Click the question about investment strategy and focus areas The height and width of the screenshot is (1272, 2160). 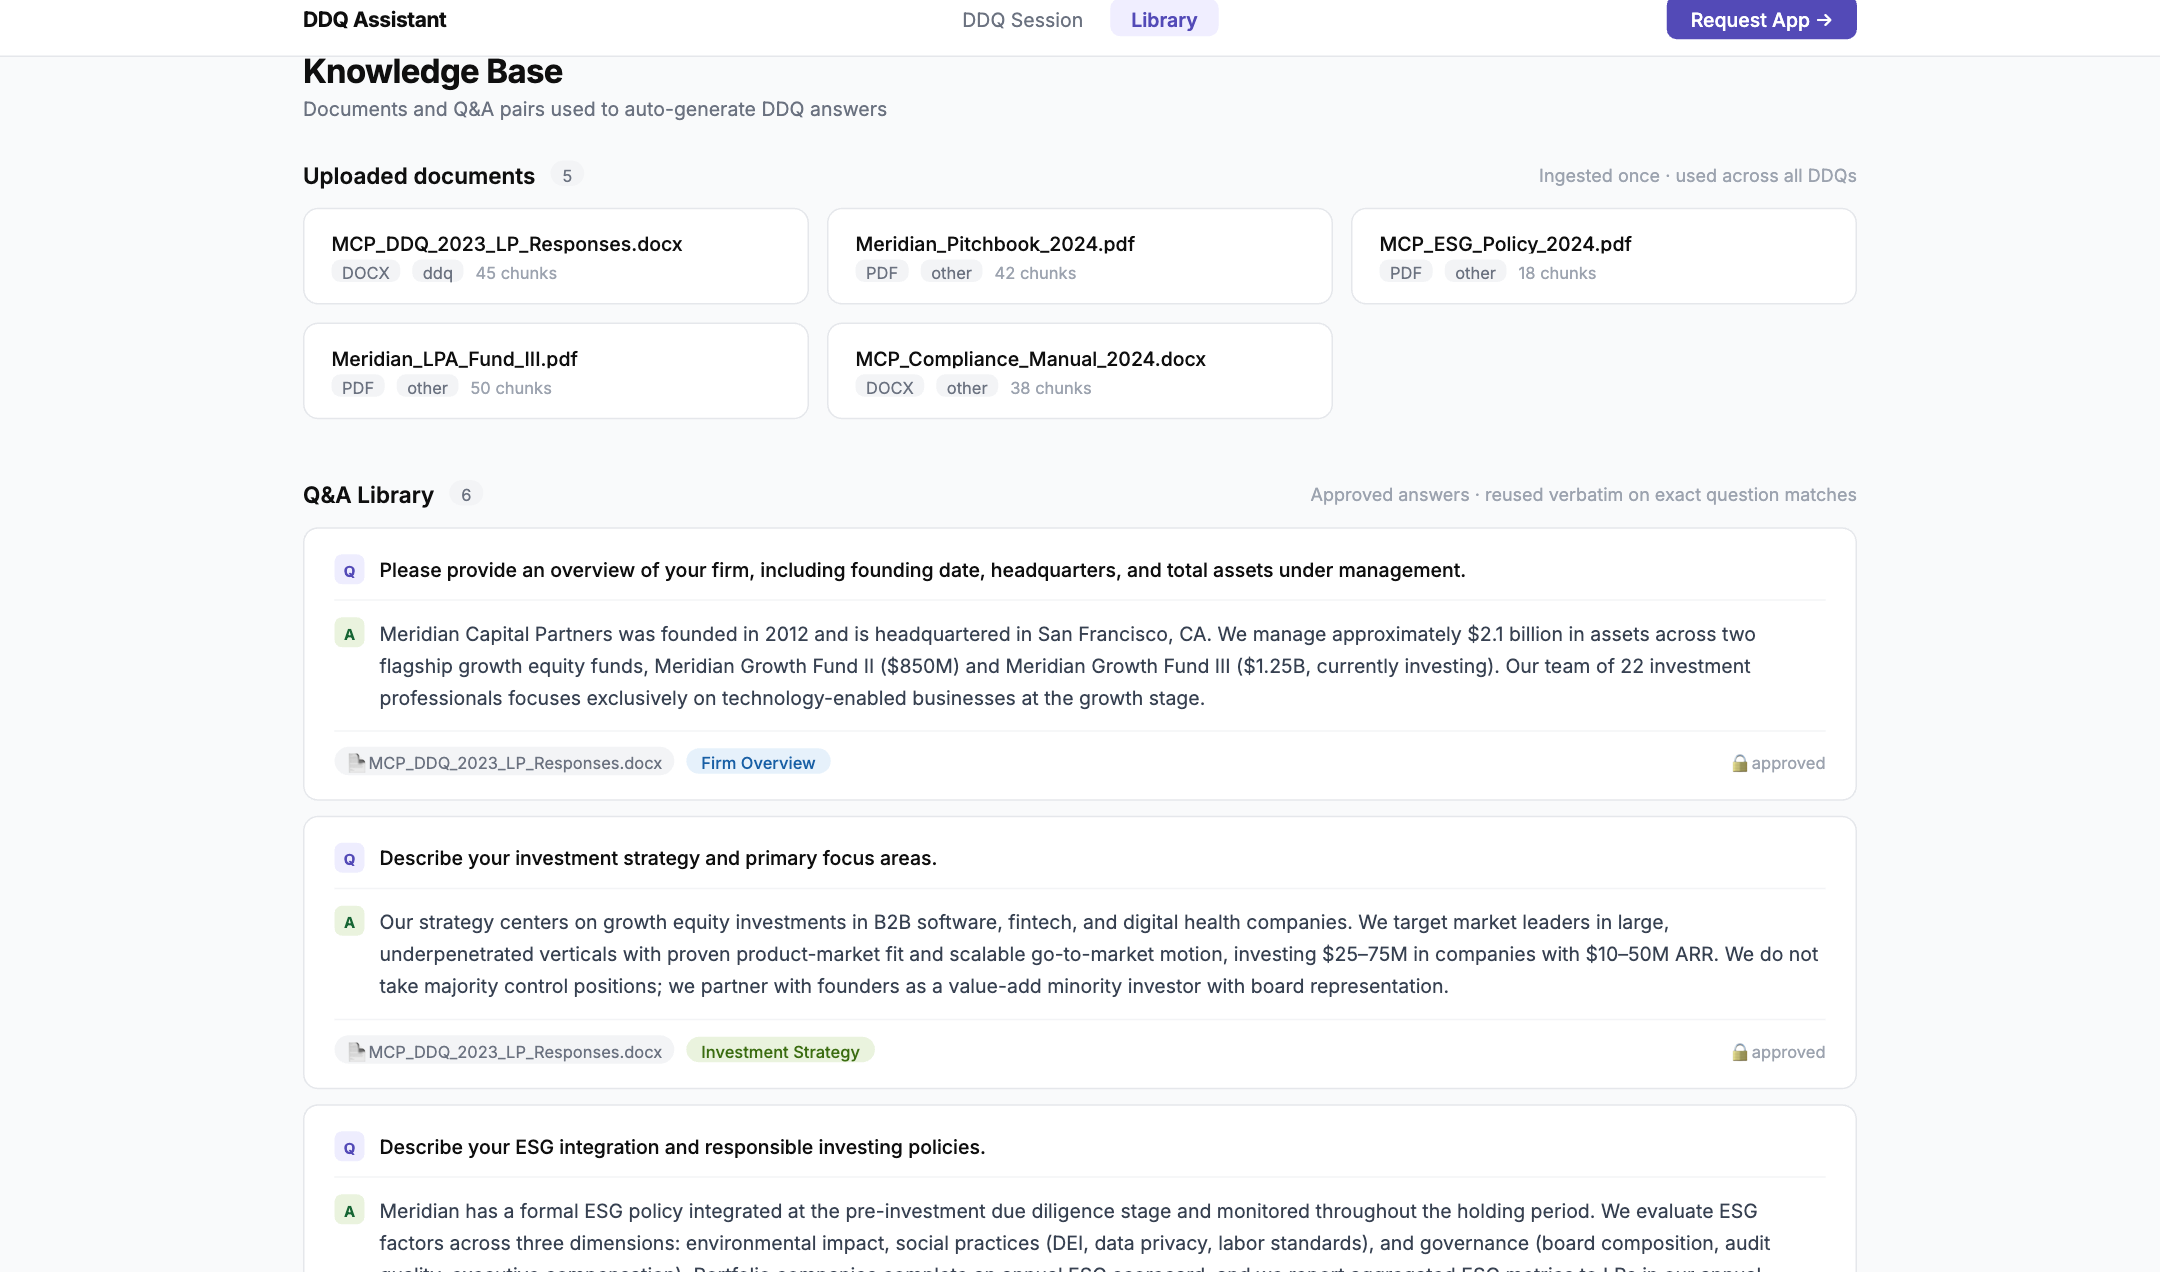point(658,859)
